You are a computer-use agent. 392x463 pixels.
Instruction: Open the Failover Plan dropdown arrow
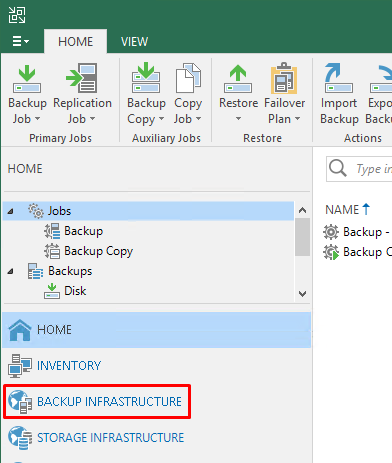click(x=297, y=119)
